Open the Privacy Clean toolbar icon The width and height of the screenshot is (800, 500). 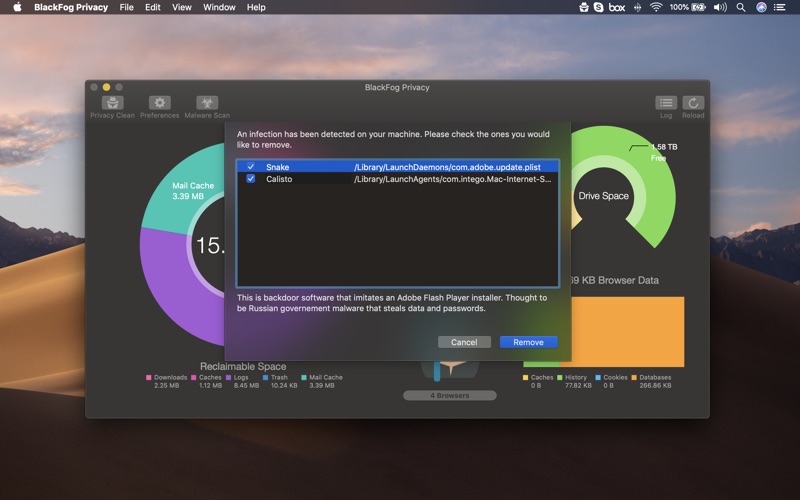point(112,103)
